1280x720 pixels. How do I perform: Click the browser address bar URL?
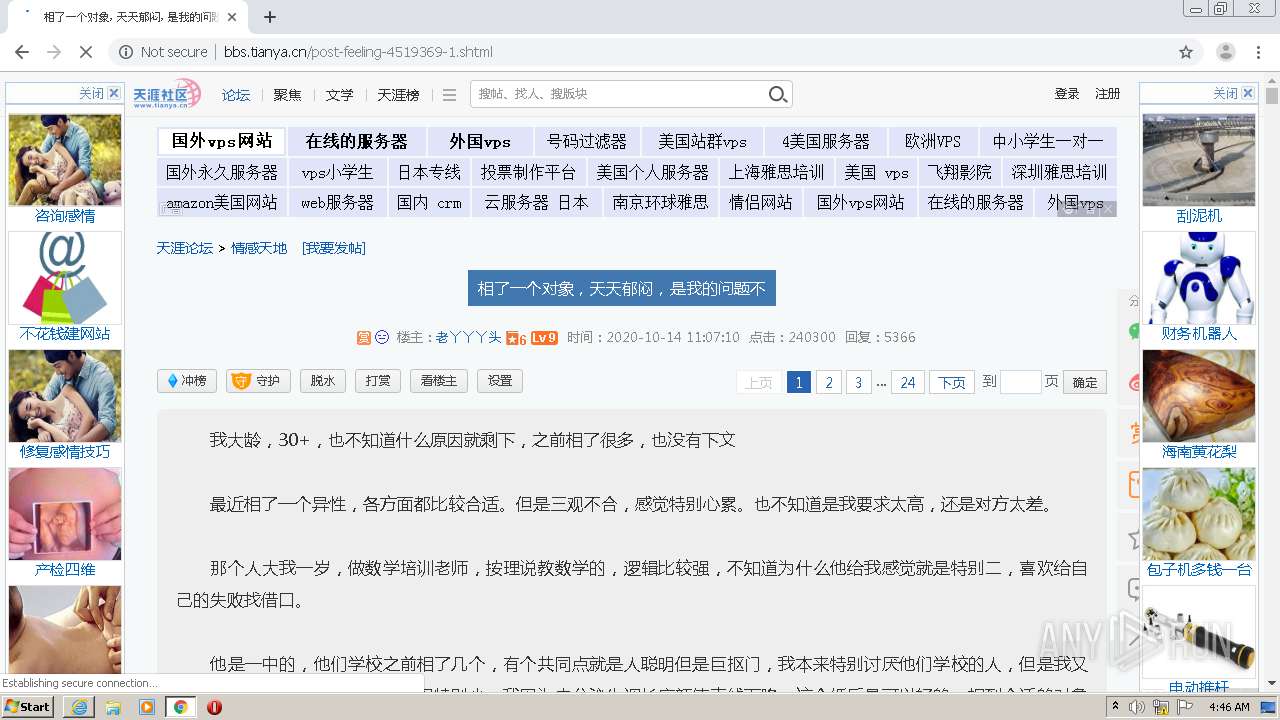(x=358, y=52)
